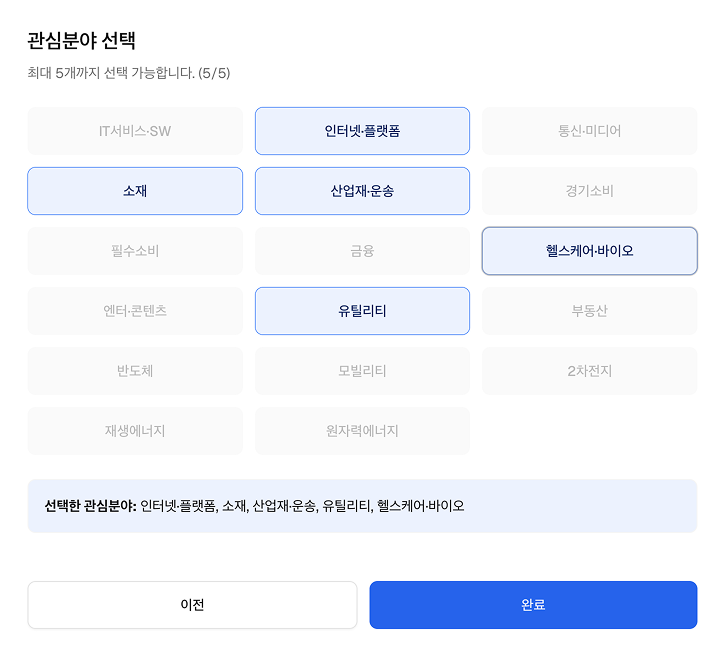Image resolution: width=724 pixels, height=650 pixels.
Task: Toggle off the 산업재·운송 chip
Action: (362, 191)
